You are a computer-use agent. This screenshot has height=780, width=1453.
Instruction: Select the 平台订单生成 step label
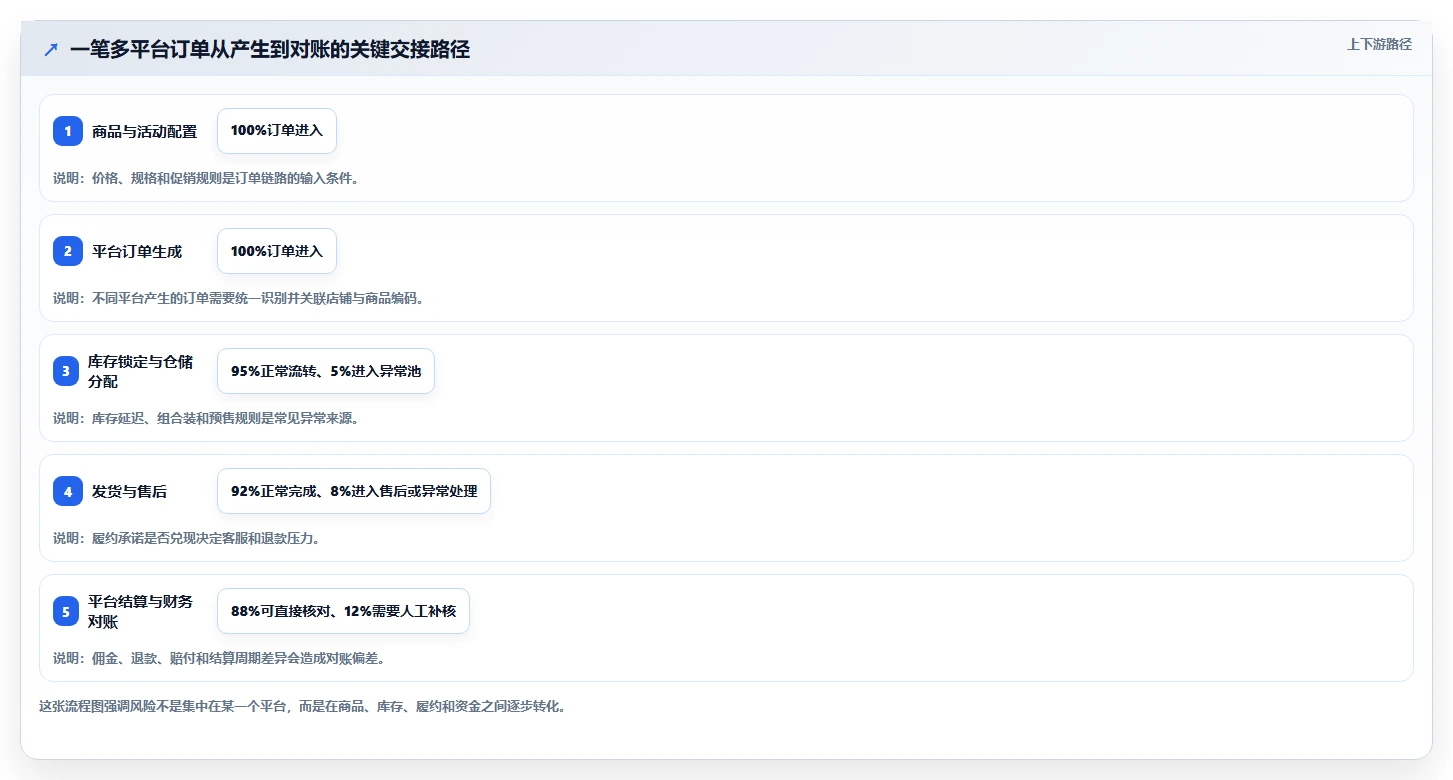[x=137, y=251]
